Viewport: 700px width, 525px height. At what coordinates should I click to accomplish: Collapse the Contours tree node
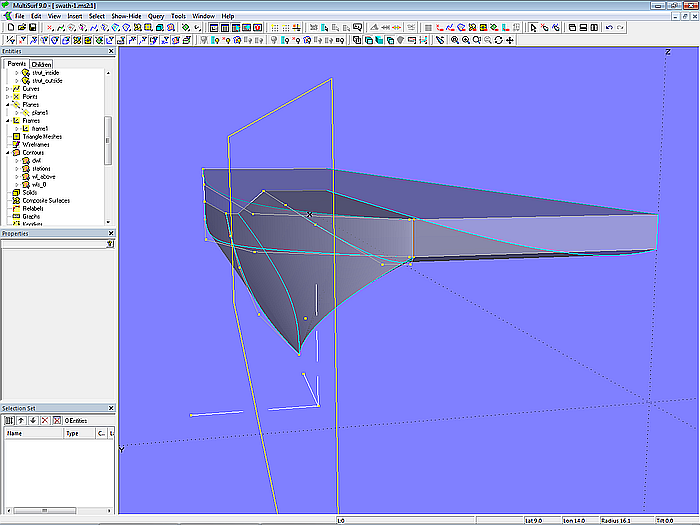(8, 152)
